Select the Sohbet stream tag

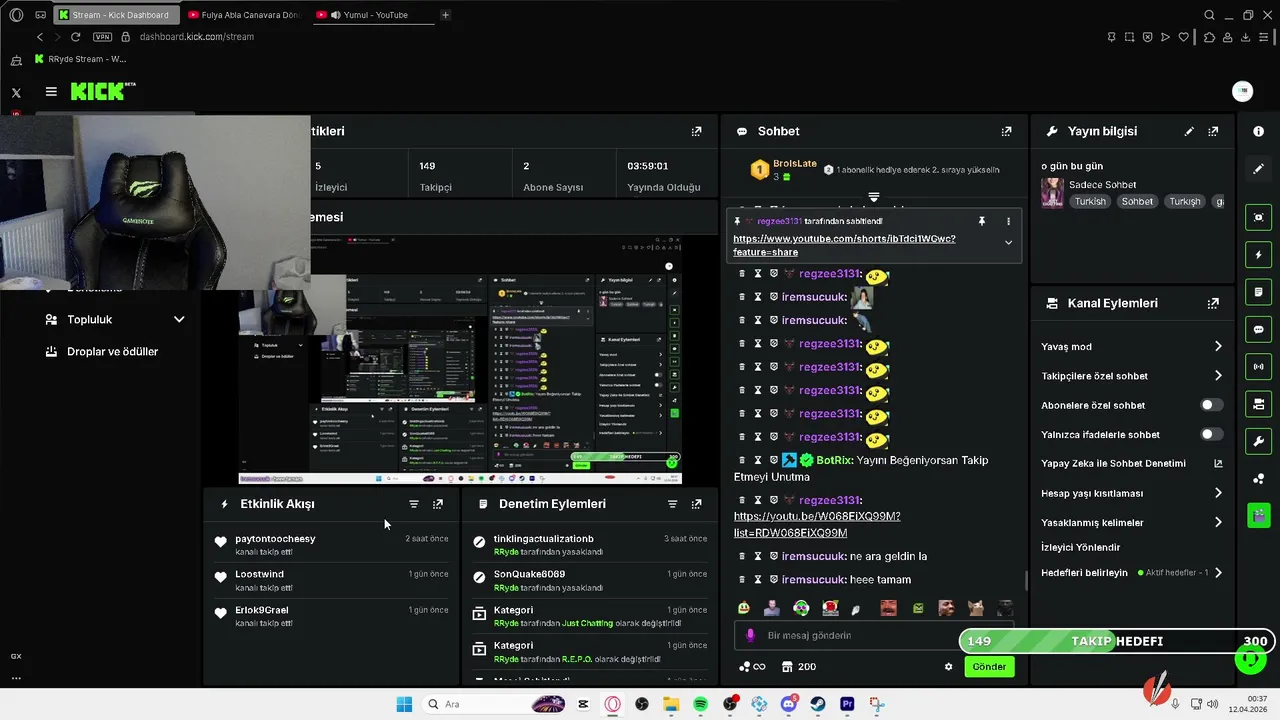point(1137,202)
